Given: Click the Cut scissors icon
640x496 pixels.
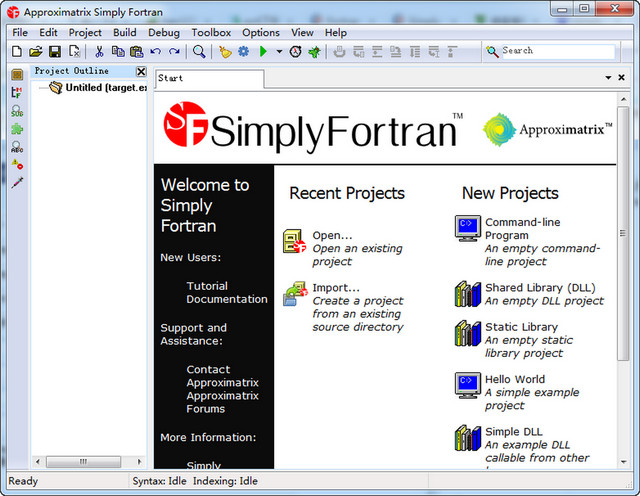Looking at the screenshot, I should coord(99,51).
